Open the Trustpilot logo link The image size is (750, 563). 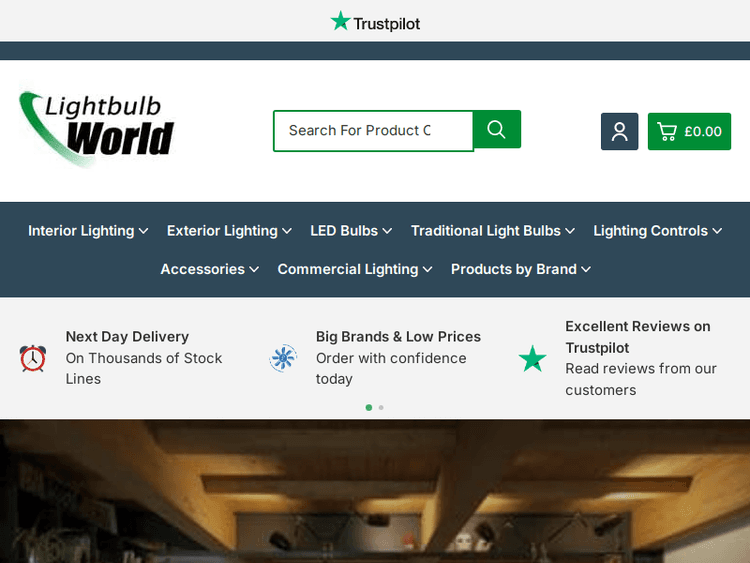coord(375,22)
